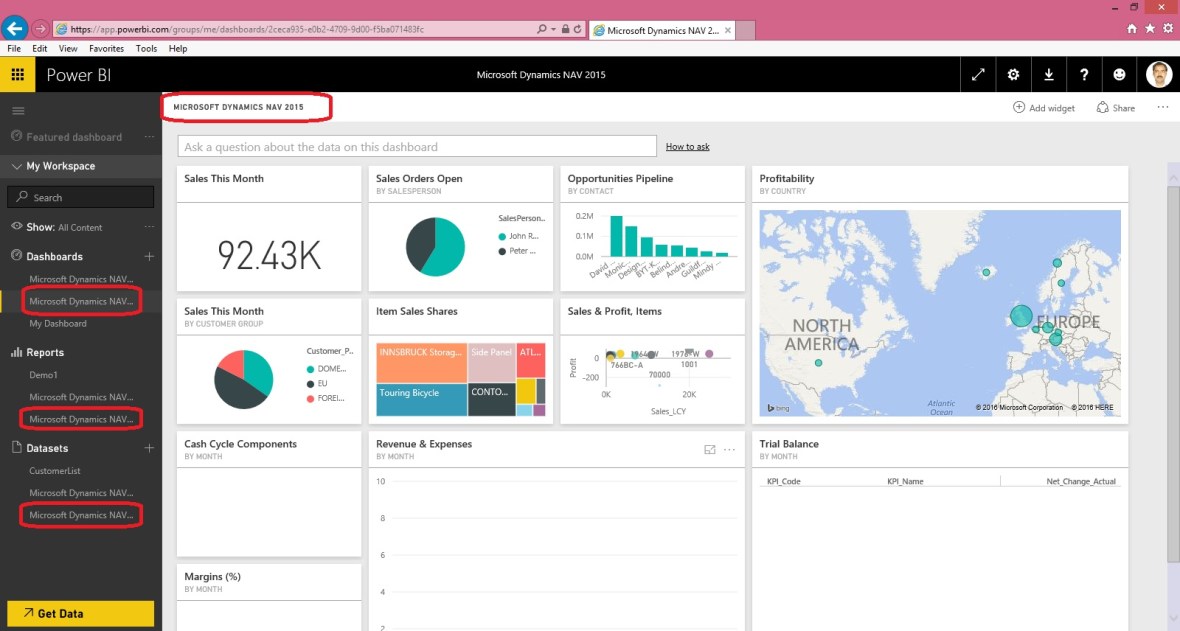The image size is (1180, 631).
Task: Click the Get Data button
Action: tap(80, 613)
